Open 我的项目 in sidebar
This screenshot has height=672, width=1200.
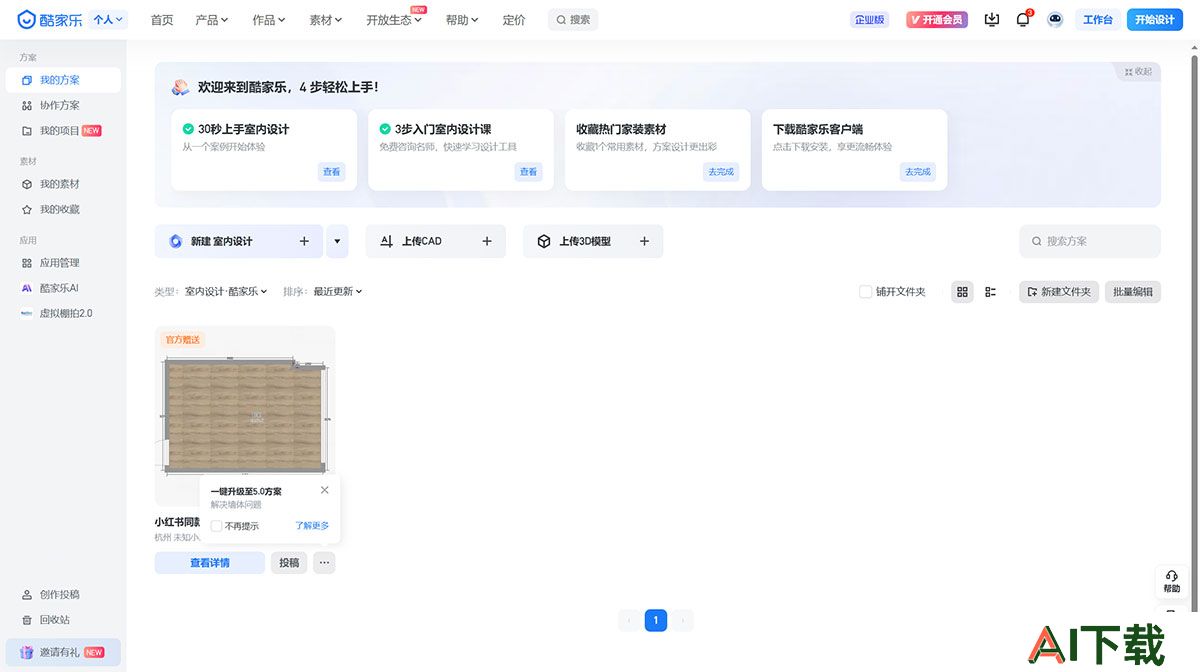coord(63,131)
